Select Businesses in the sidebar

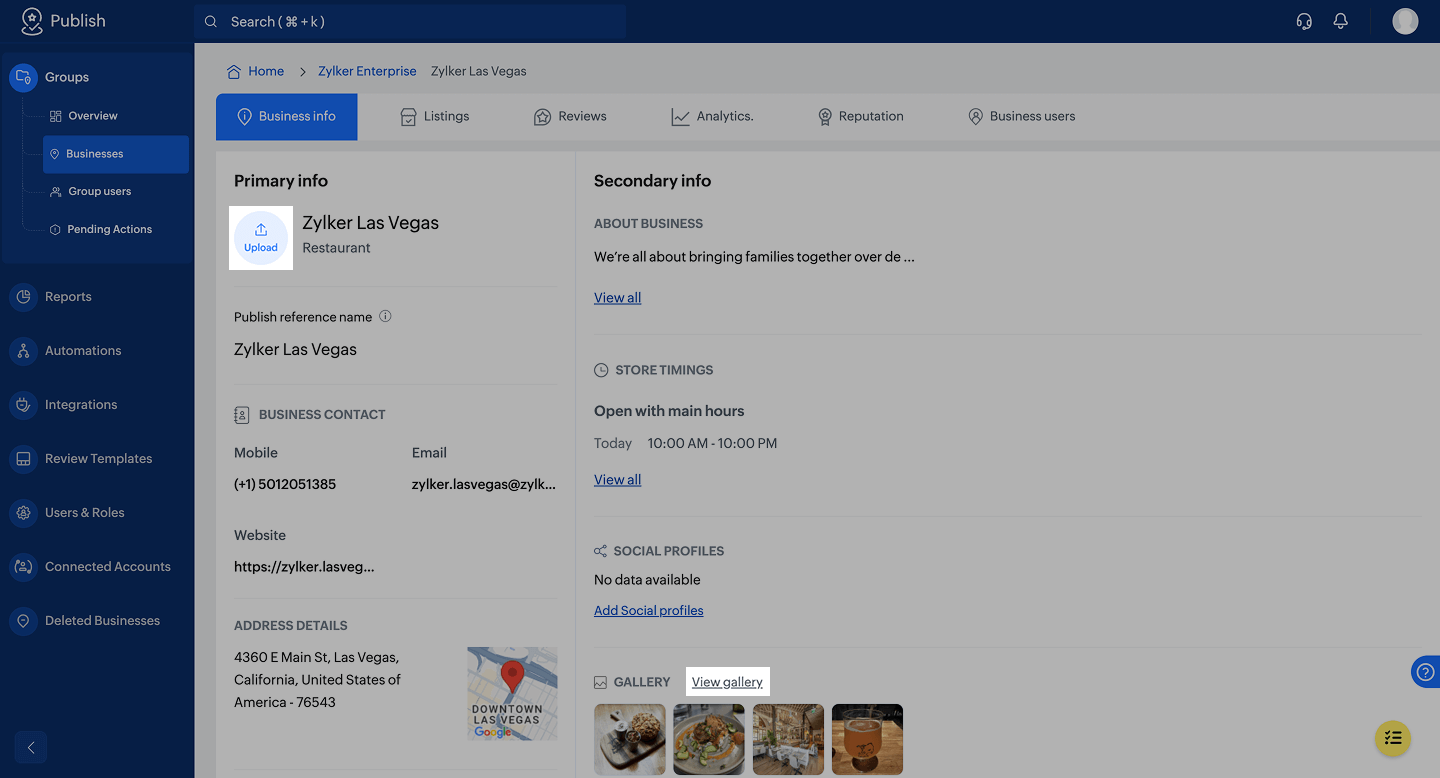pyautogui.click(x=116, y=154)
